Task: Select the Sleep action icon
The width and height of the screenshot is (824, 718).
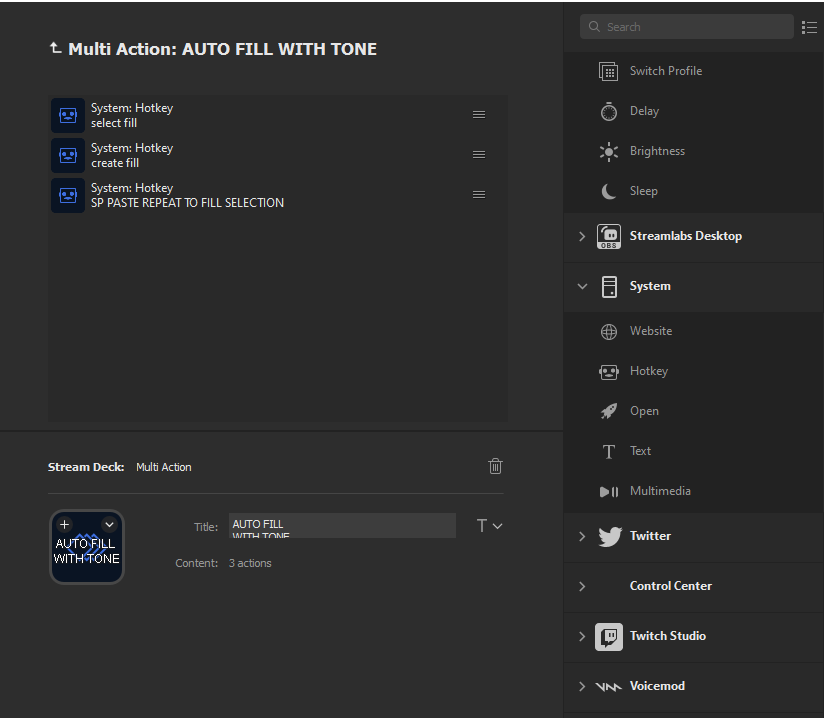Action: click(x=608, y=191)
